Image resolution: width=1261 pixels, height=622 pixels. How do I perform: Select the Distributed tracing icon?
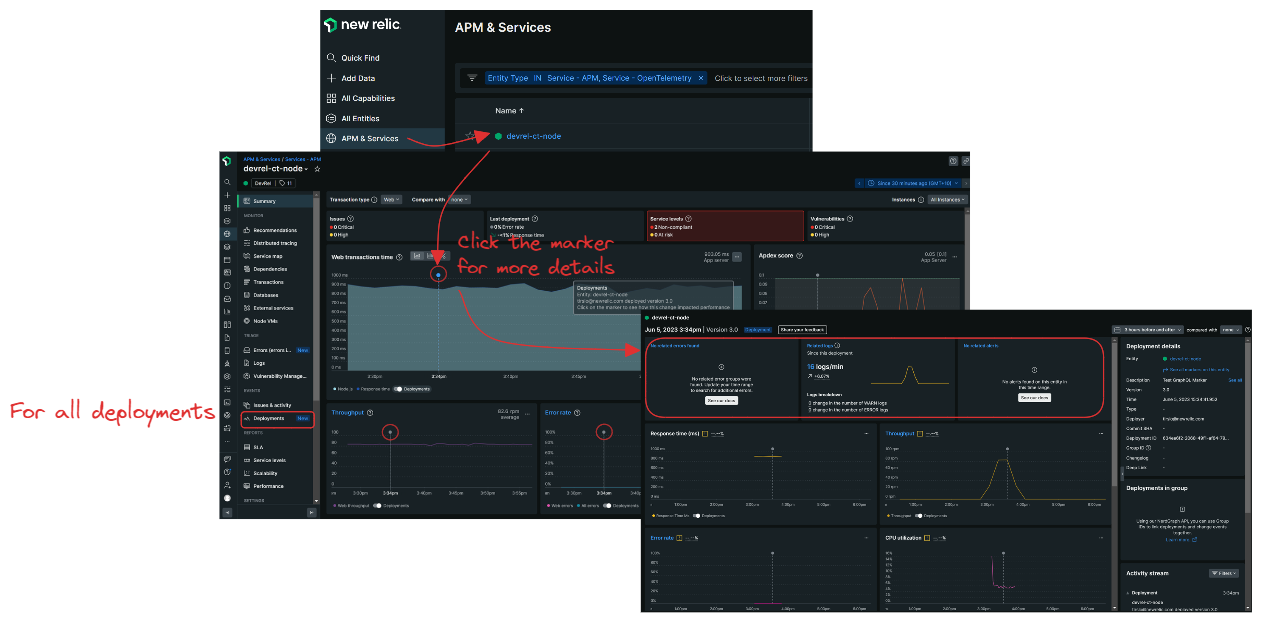247,243
